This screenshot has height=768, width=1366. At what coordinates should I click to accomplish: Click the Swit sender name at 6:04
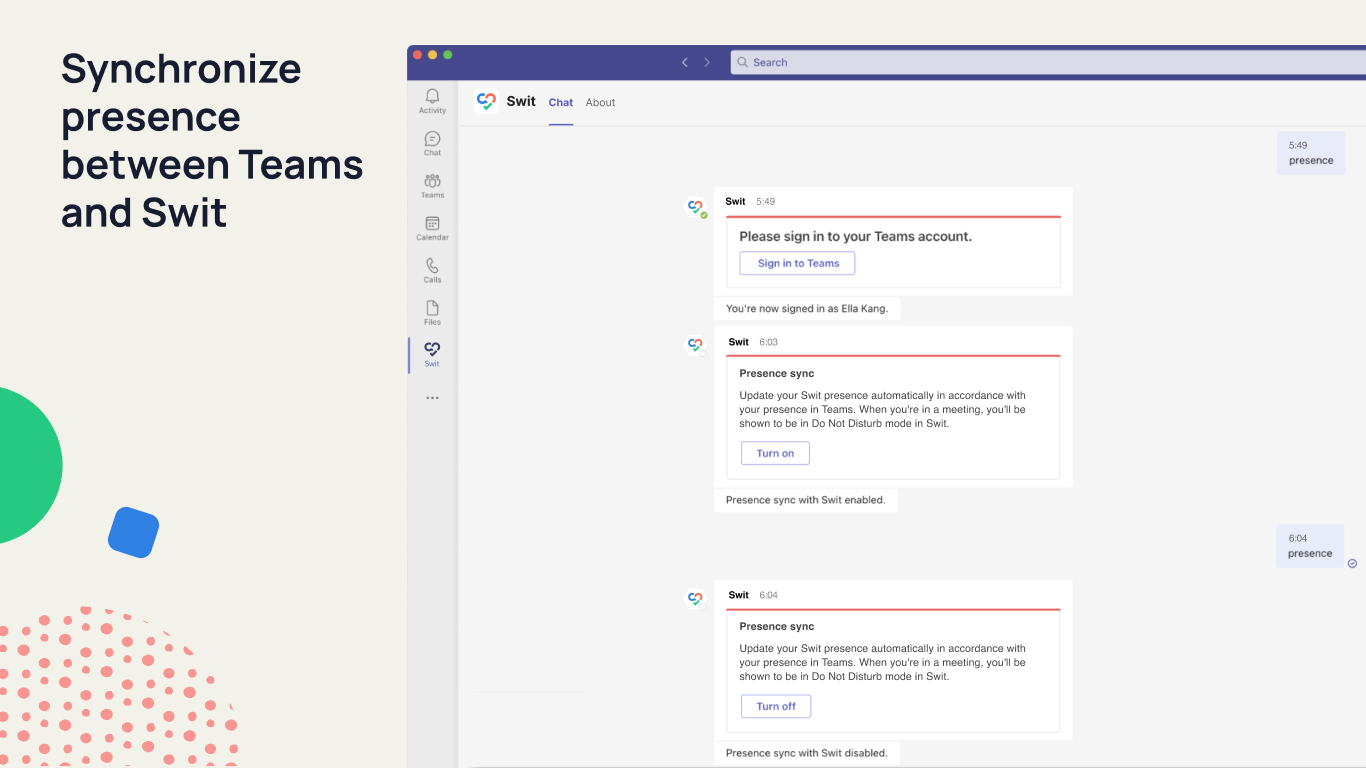coord(739,595)
